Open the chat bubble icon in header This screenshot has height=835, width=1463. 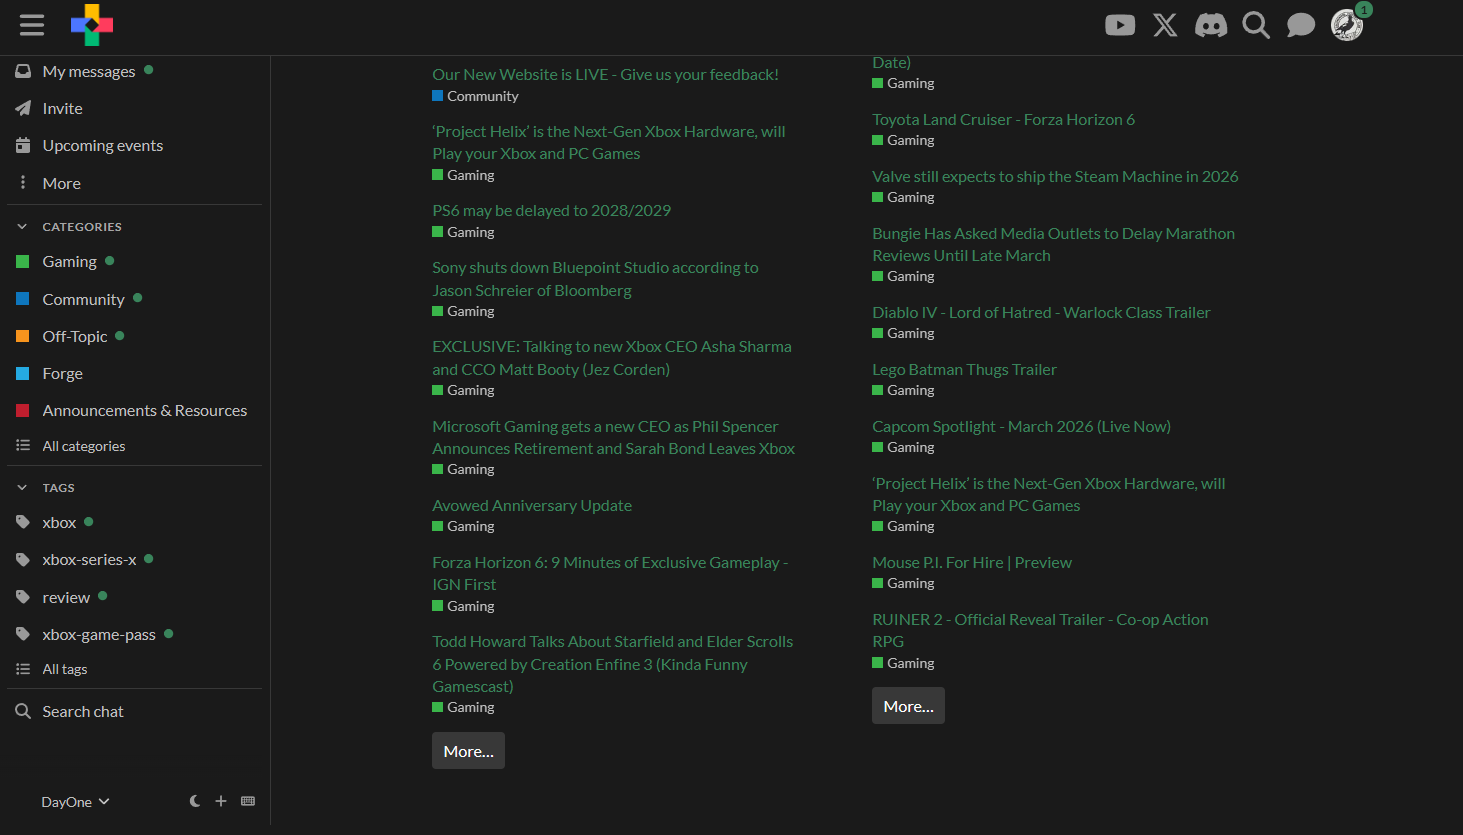point(1300,25)
